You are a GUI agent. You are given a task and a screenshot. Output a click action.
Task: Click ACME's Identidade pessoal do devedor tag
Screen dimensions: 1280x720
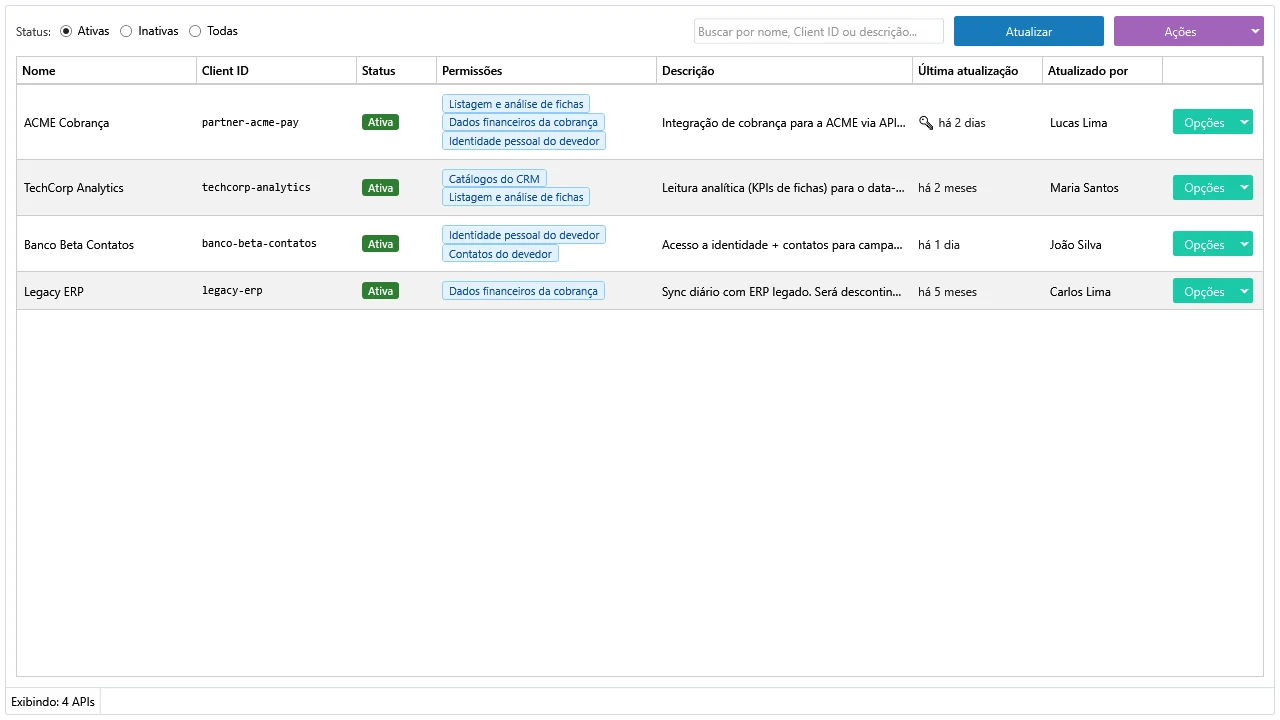524,141
